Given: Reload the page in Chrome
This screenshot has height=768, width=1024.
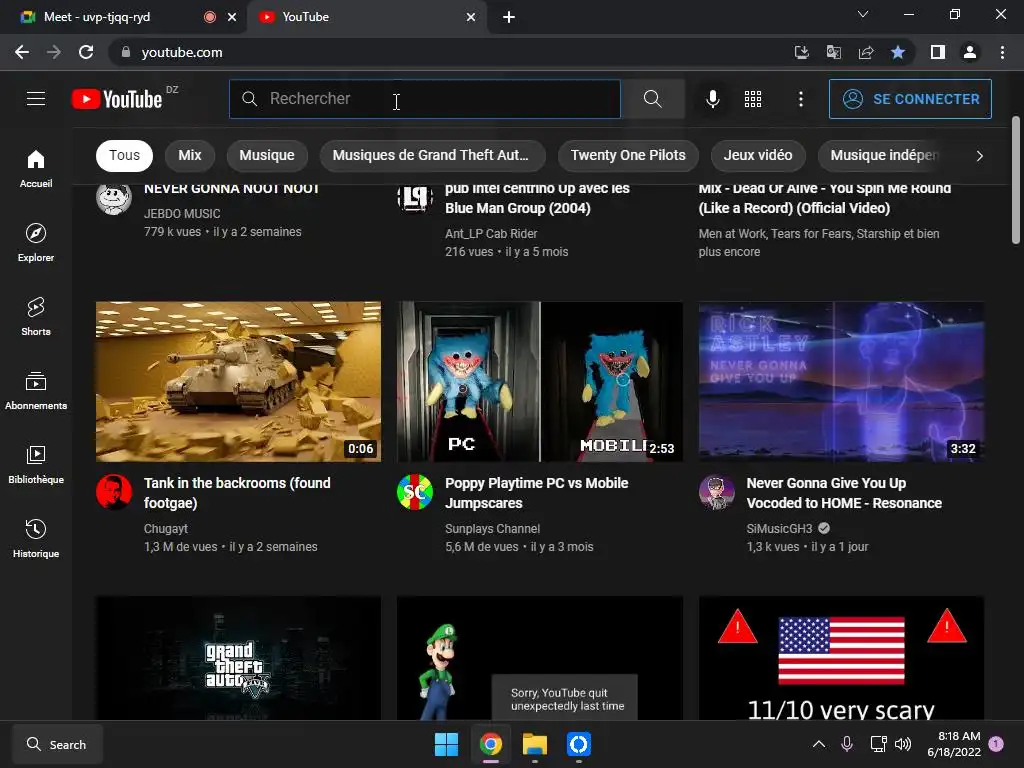Looking at the screenshot, I should 86,52.
